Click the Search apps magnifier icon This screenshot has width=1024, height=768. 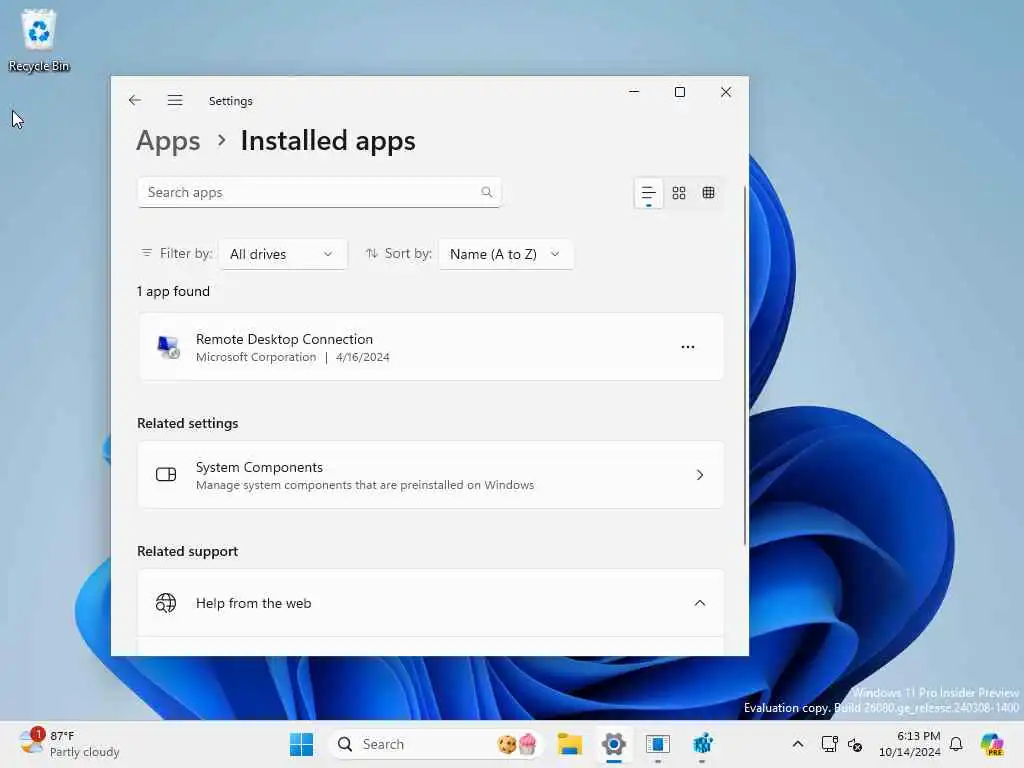point(487,192)
